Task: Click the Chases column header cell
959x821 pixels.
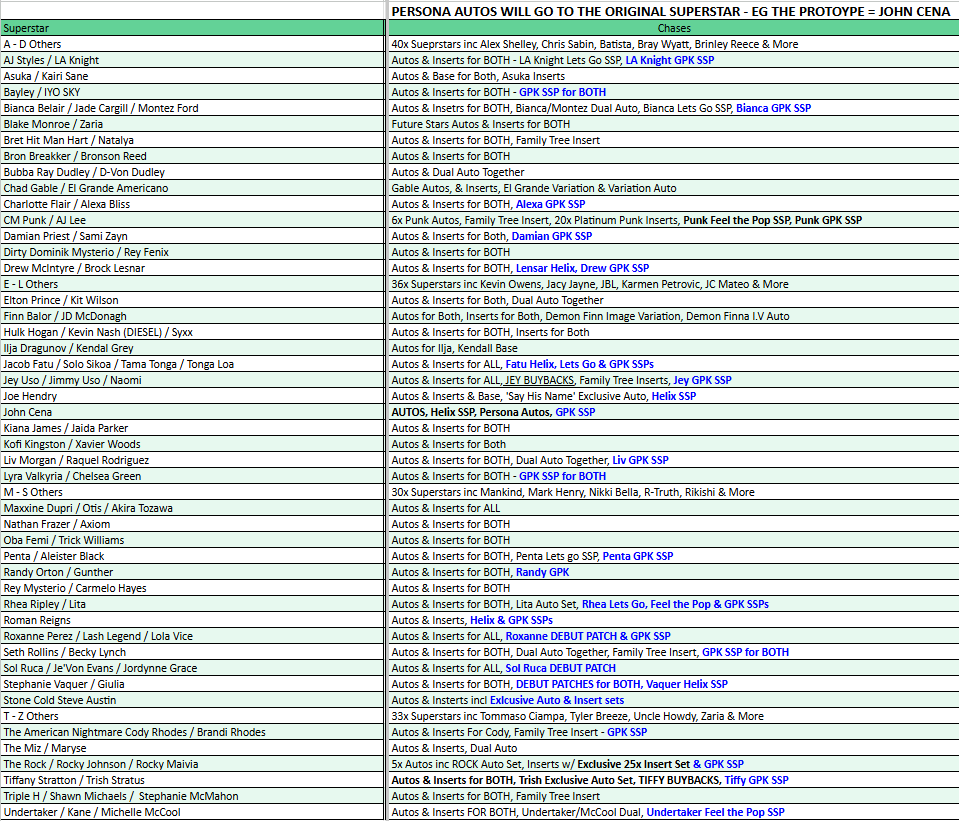Action: click(x=673, y=28)
